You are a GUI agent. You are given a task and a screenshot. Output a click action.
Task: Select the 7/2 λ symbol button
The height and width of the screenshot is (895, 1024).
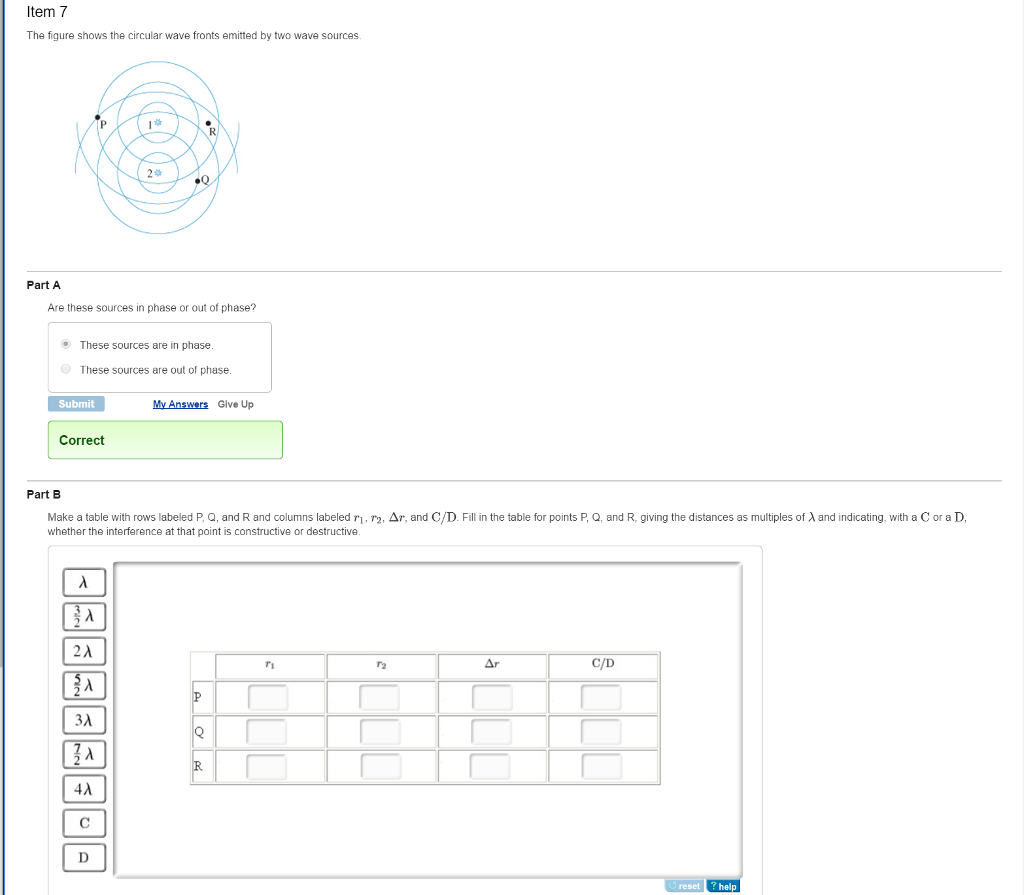84,754
